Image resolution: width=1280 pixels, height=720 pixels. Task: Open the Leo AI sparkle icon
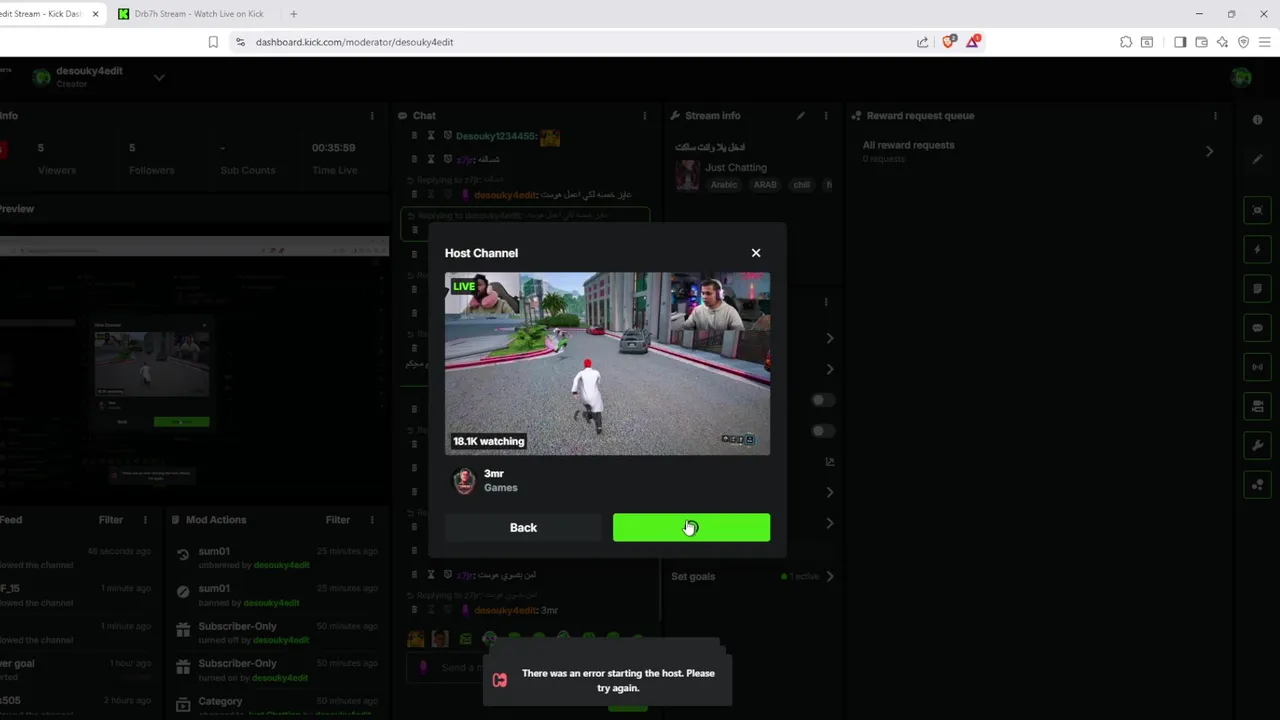coord(1222,42)
